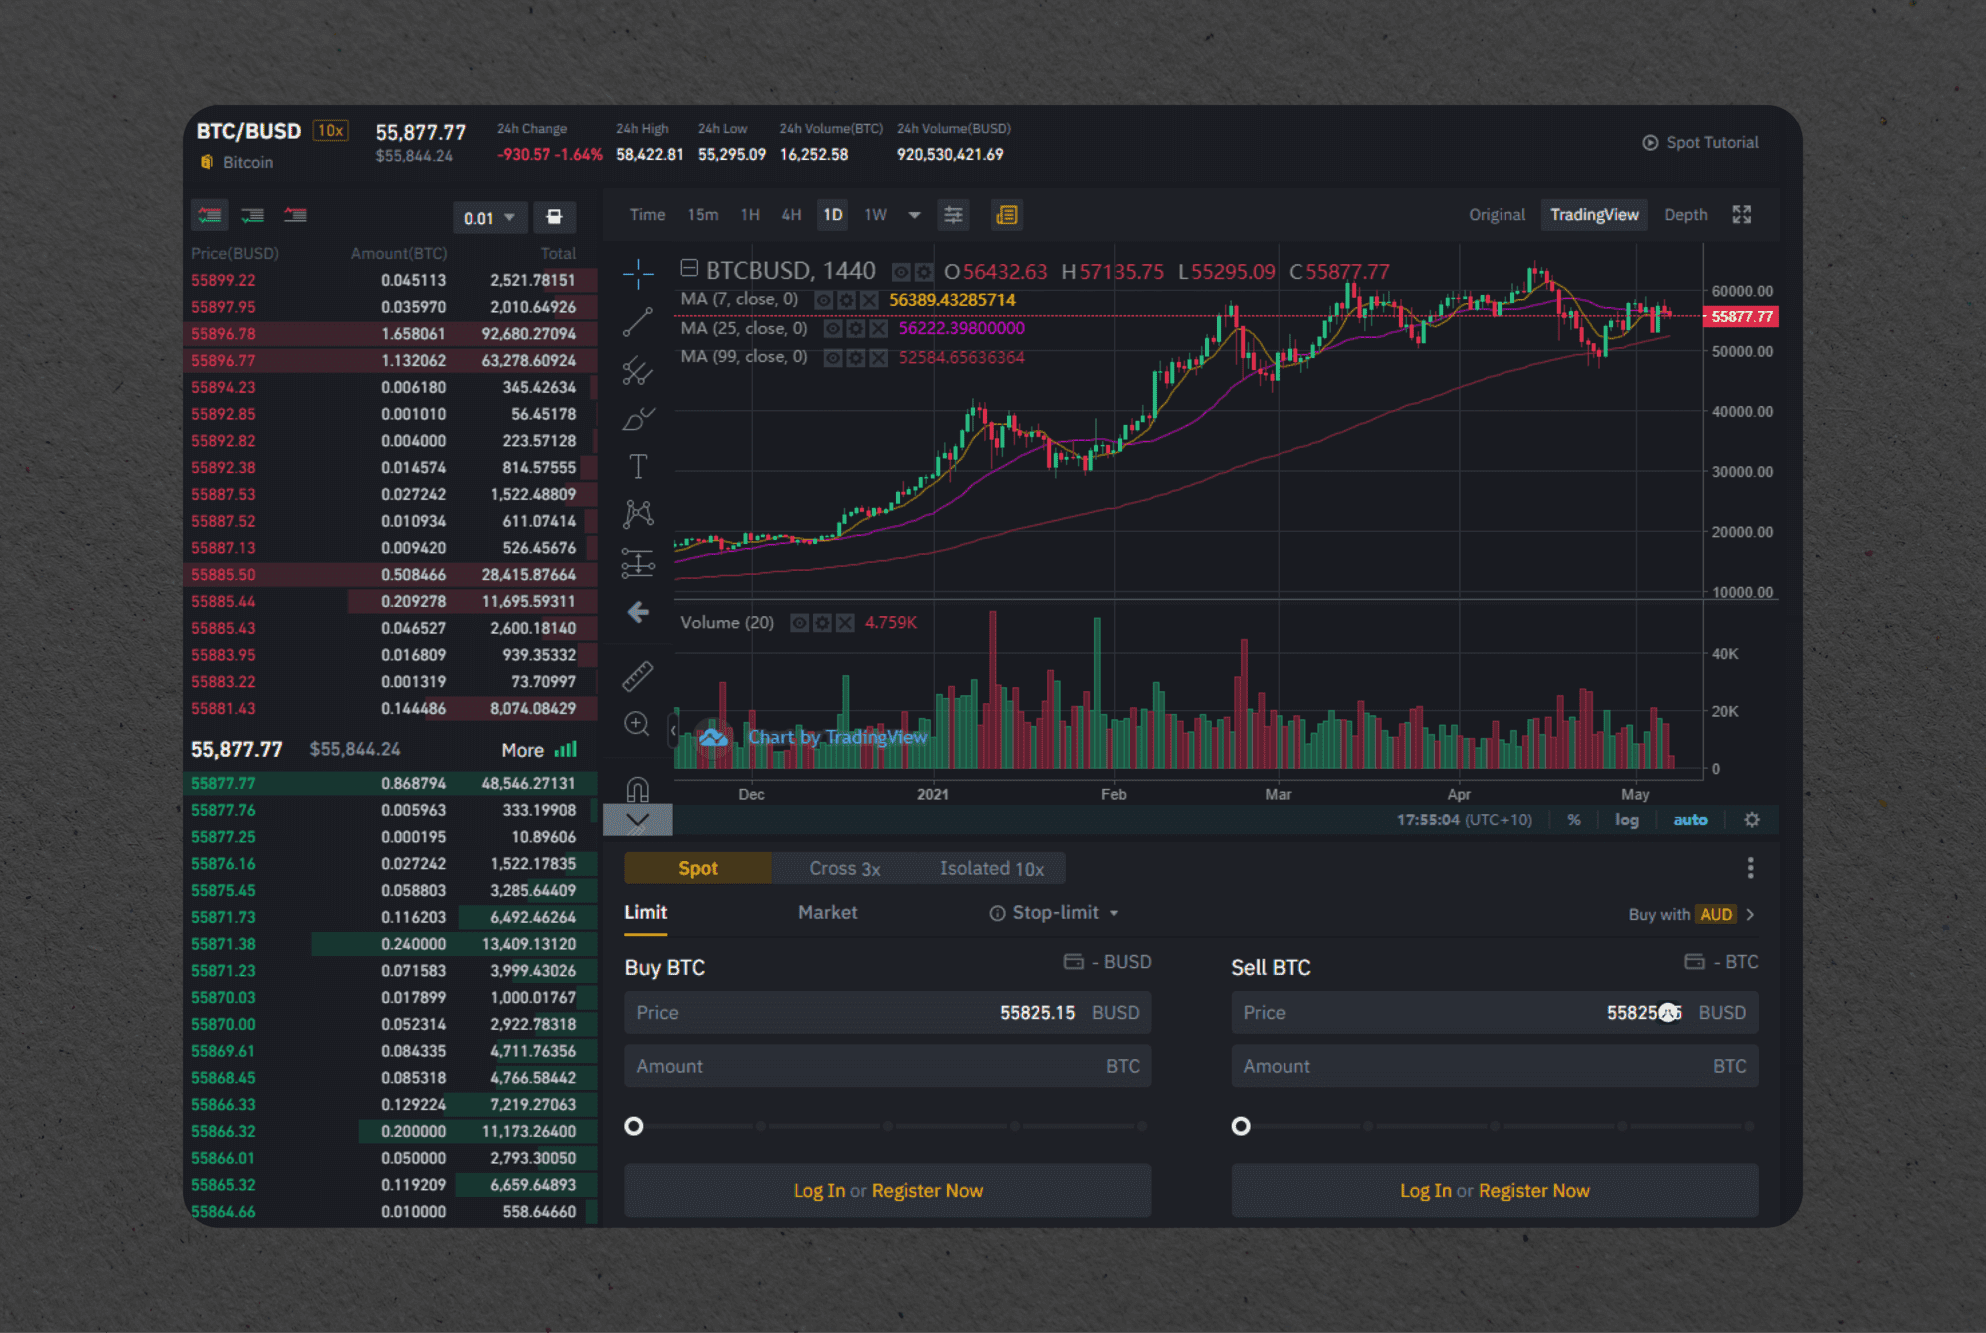Image resolution: width=1986 pixels, height=1333 pixels.
Task: Toggle auto scale on chart
Action: pyautogui.click(x=1690, y=820)
